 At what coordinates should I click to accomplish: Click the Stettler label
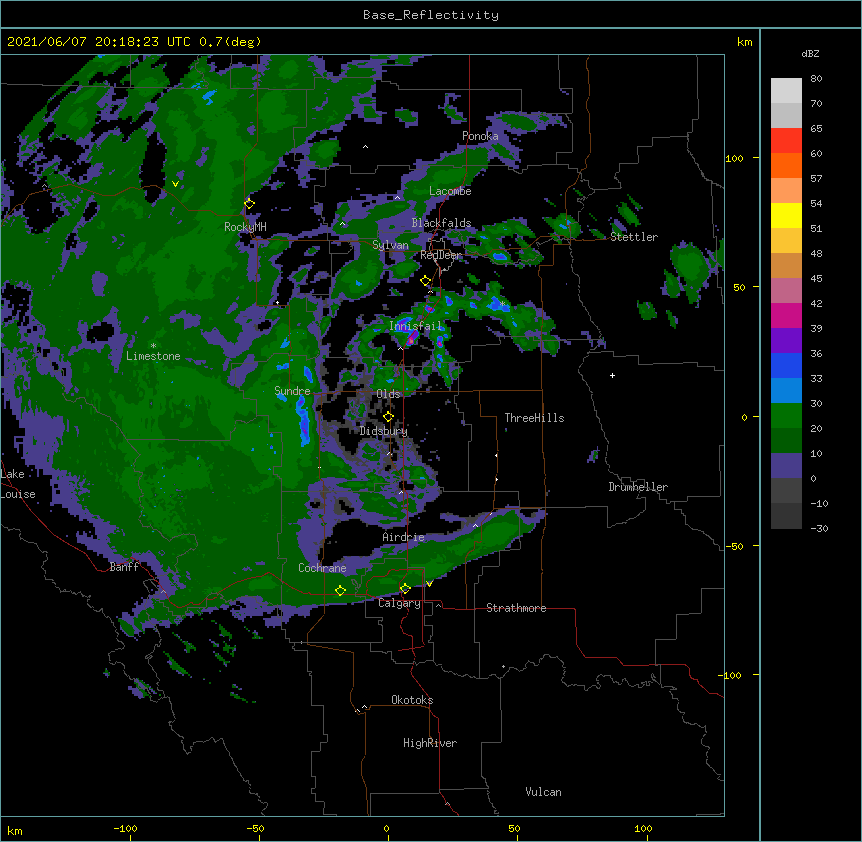(634, 237)
